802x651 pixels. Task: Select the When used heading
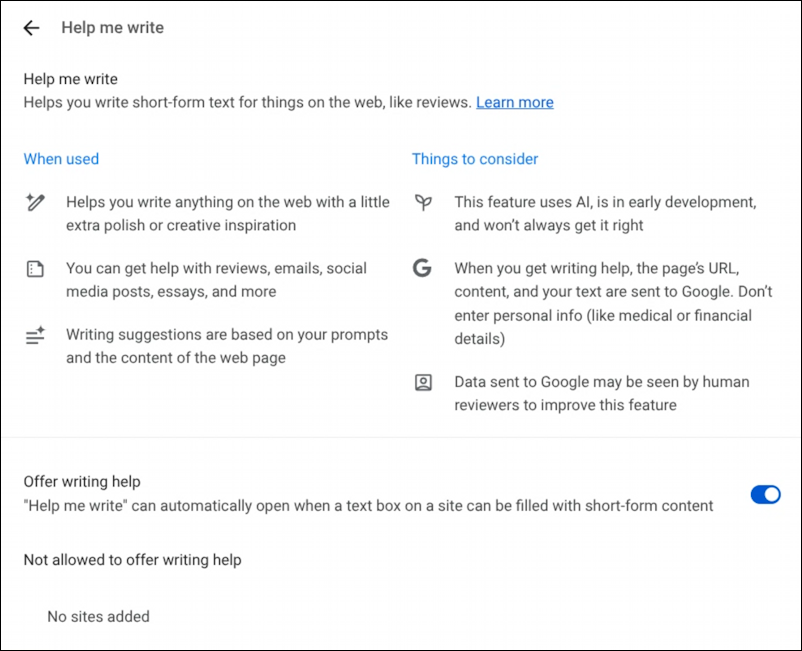click(x=61, y=159)
